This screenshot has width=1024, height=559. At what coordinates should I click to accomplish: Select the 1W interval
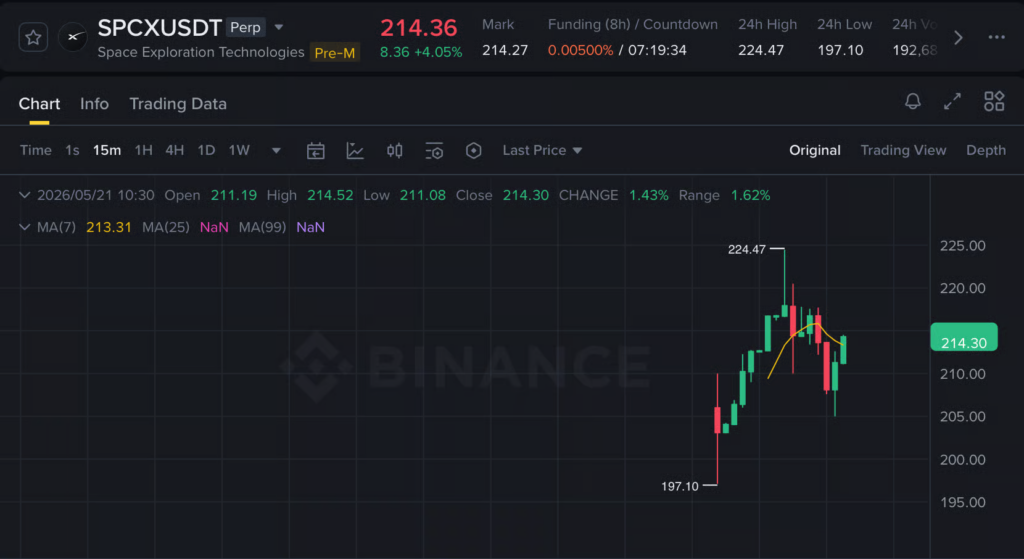[239, 150]
